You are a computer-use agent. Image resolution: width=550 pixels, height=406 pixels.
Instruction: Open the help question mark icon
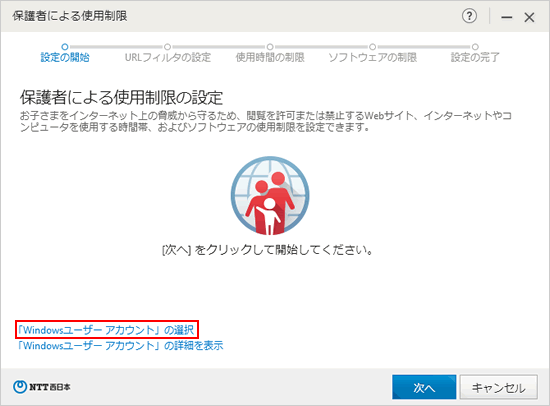469,16
